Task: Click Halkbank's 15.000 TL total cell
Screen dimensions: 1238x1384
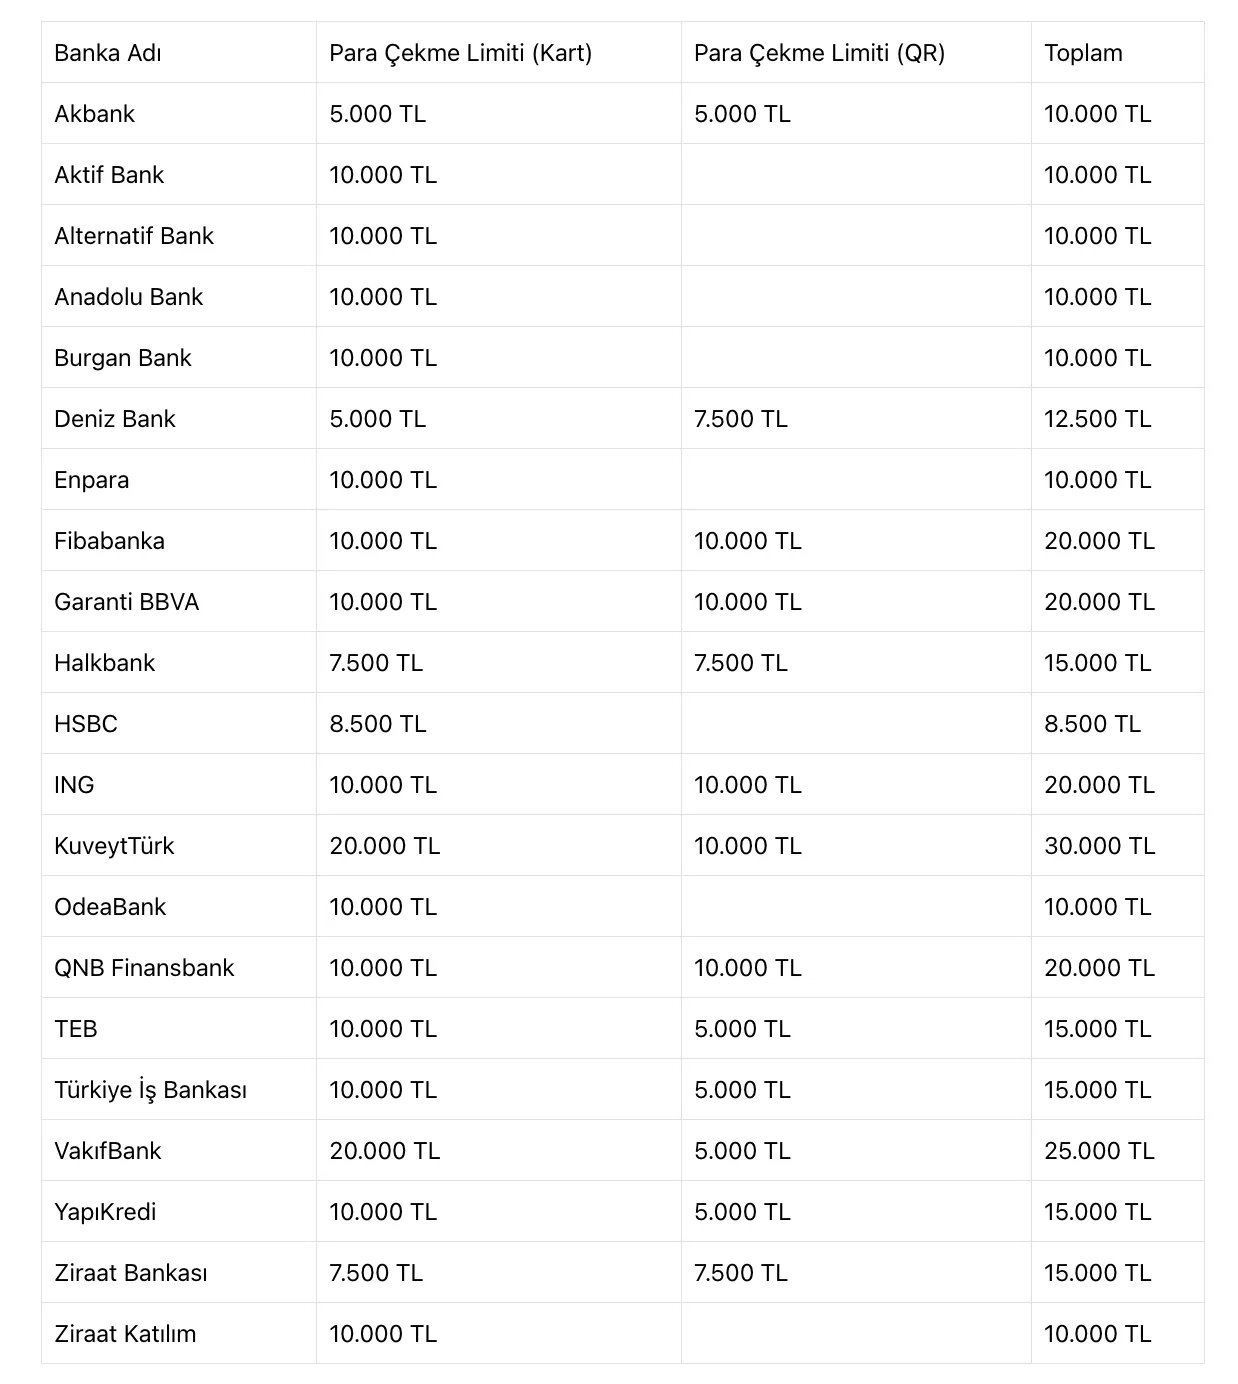Action: pyautogui.click(x=1097, y=663)
